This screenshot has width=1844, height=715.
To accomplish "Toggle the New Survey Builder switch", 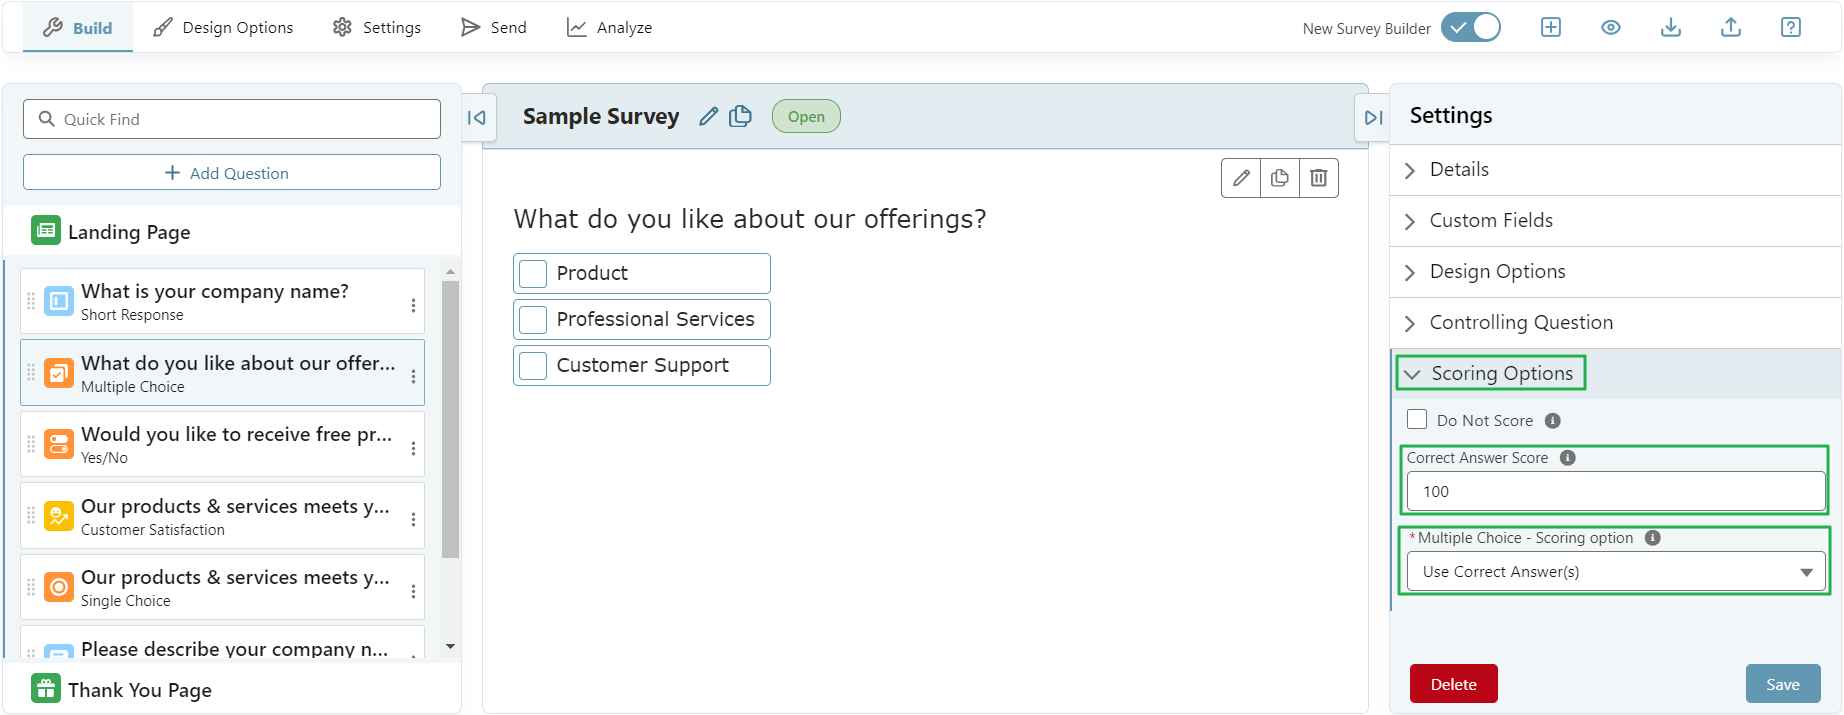I will 1470,28.
